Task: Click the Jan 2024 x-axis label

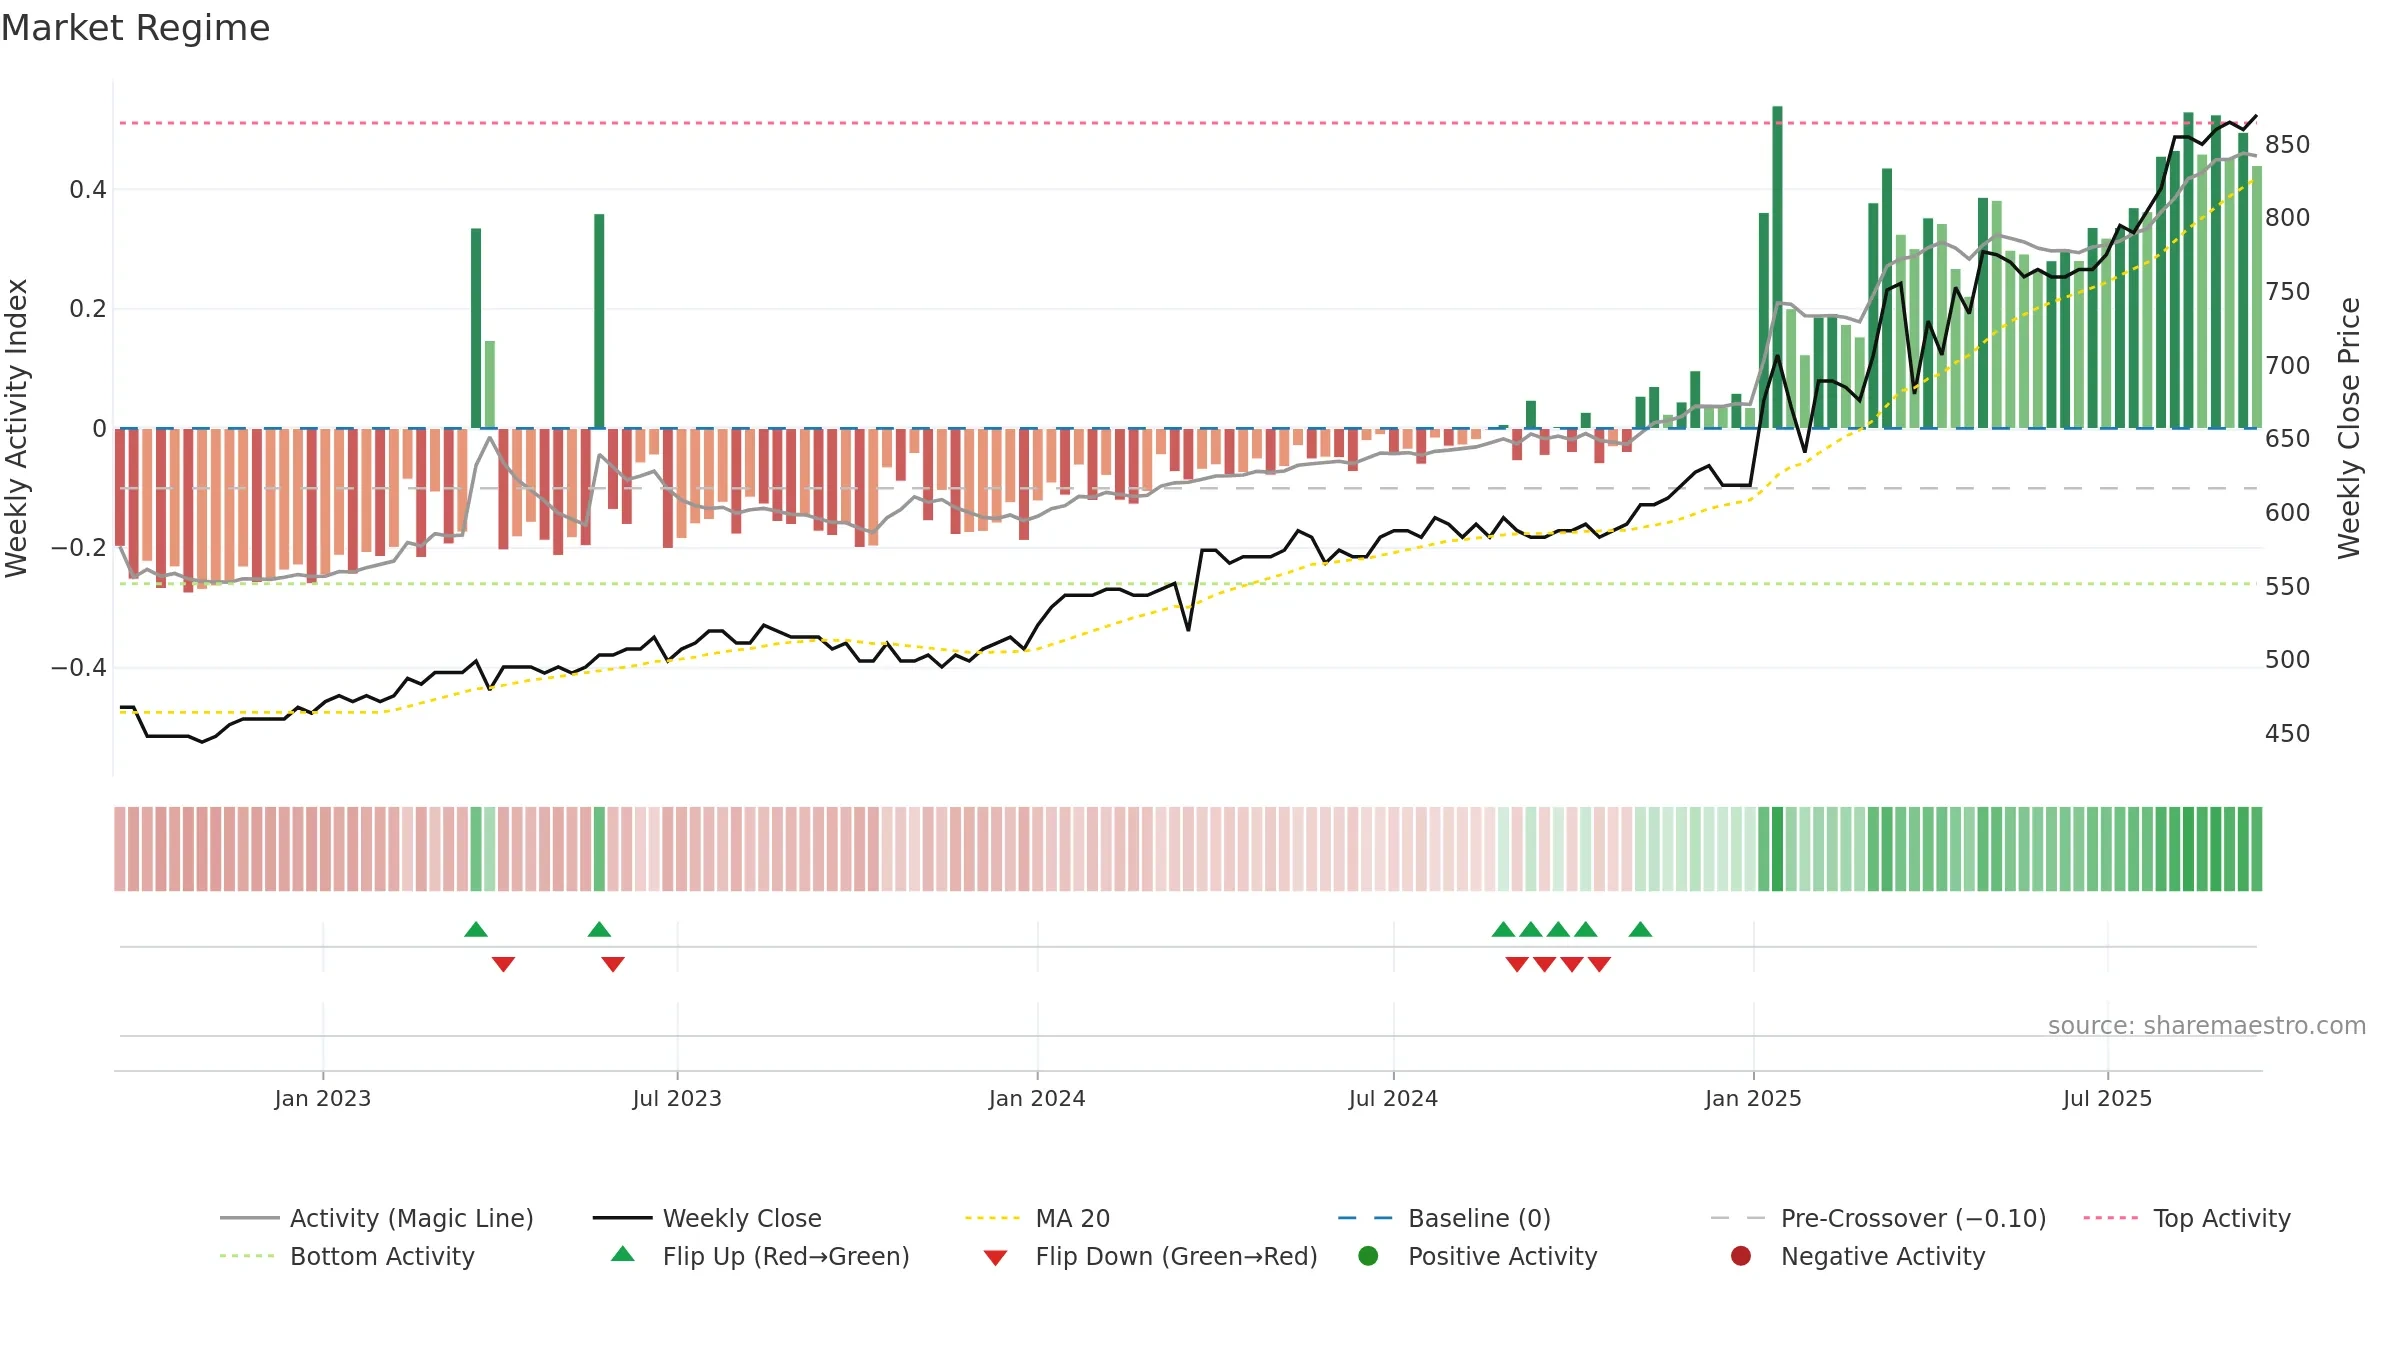Action: [1037, 1098]
